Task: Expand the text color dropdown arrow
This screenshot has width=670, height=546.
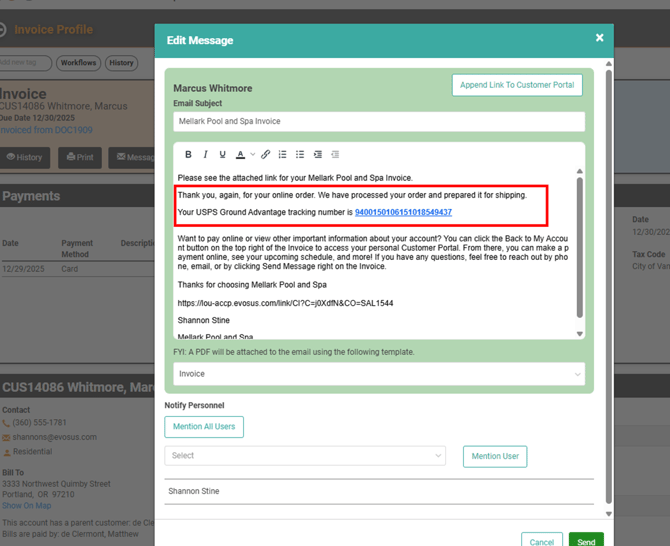Action: (x=252, y=155)
